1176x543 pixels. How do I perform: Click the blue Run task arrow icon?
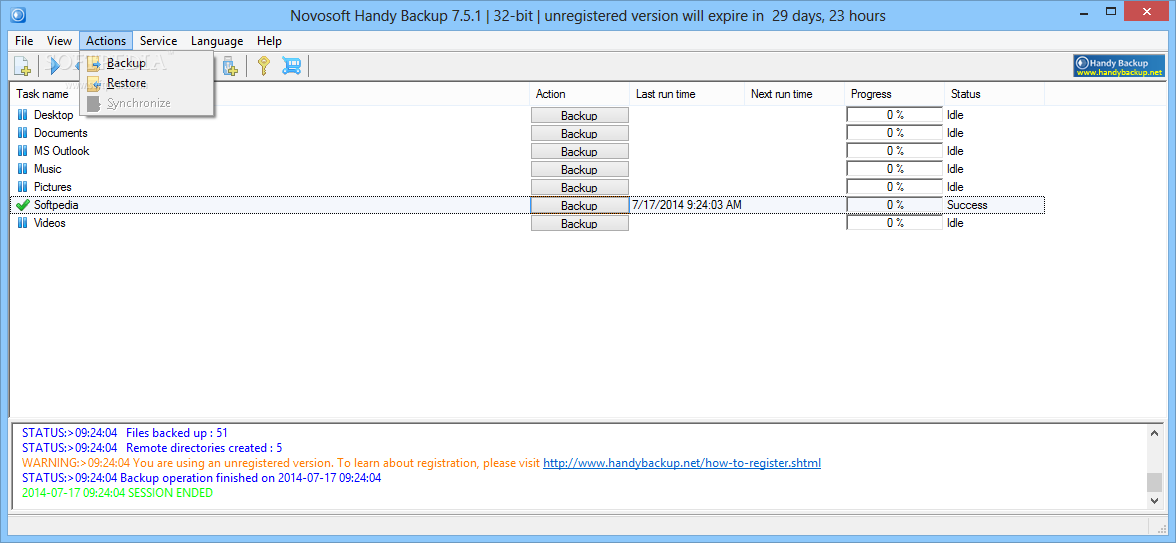point(55,66)
